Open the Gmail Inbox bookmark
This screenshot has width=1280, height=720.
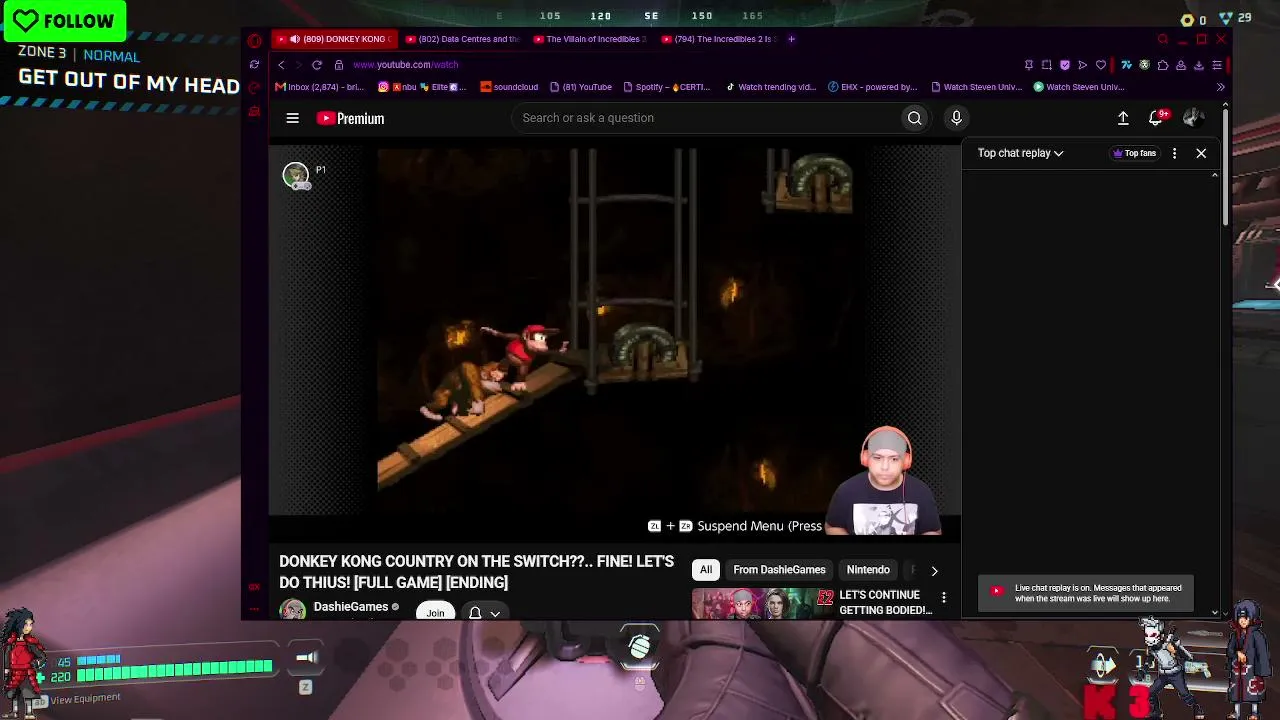click(319, 87)
